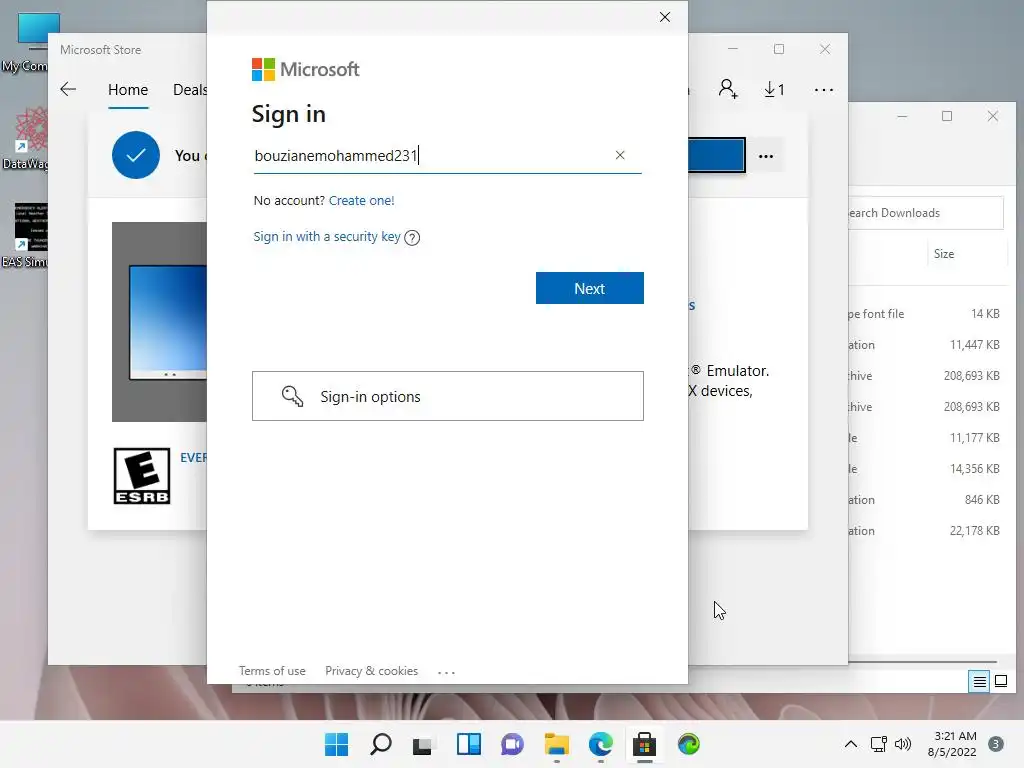1024x768 pixels.
Task: Open the See more menu in Store toolbar
Action: [824, 89]
